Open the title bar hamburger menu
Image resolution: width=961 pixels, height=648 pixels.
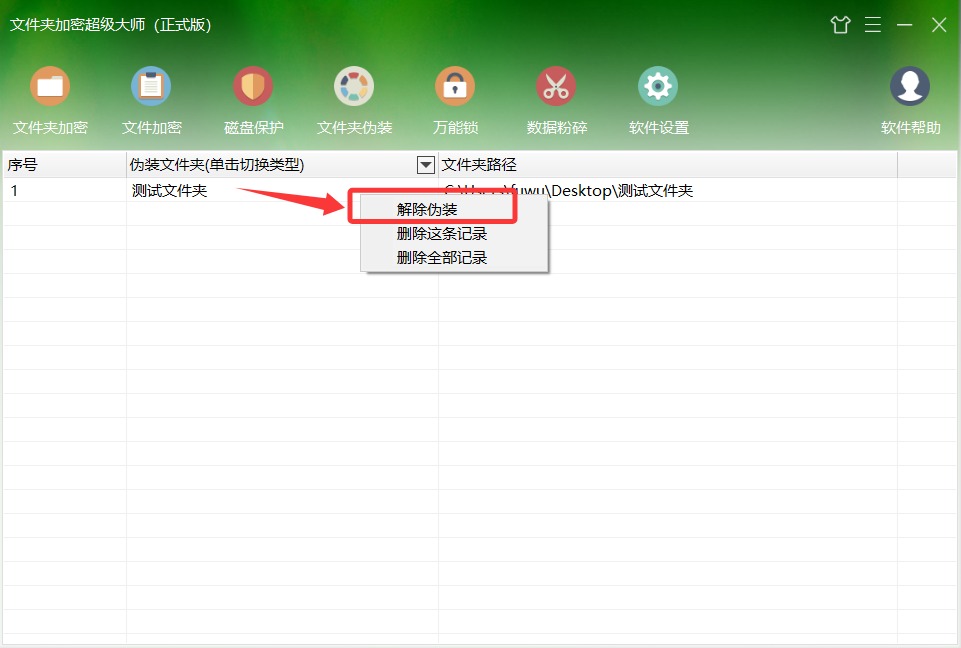click(x=873, y=25)
